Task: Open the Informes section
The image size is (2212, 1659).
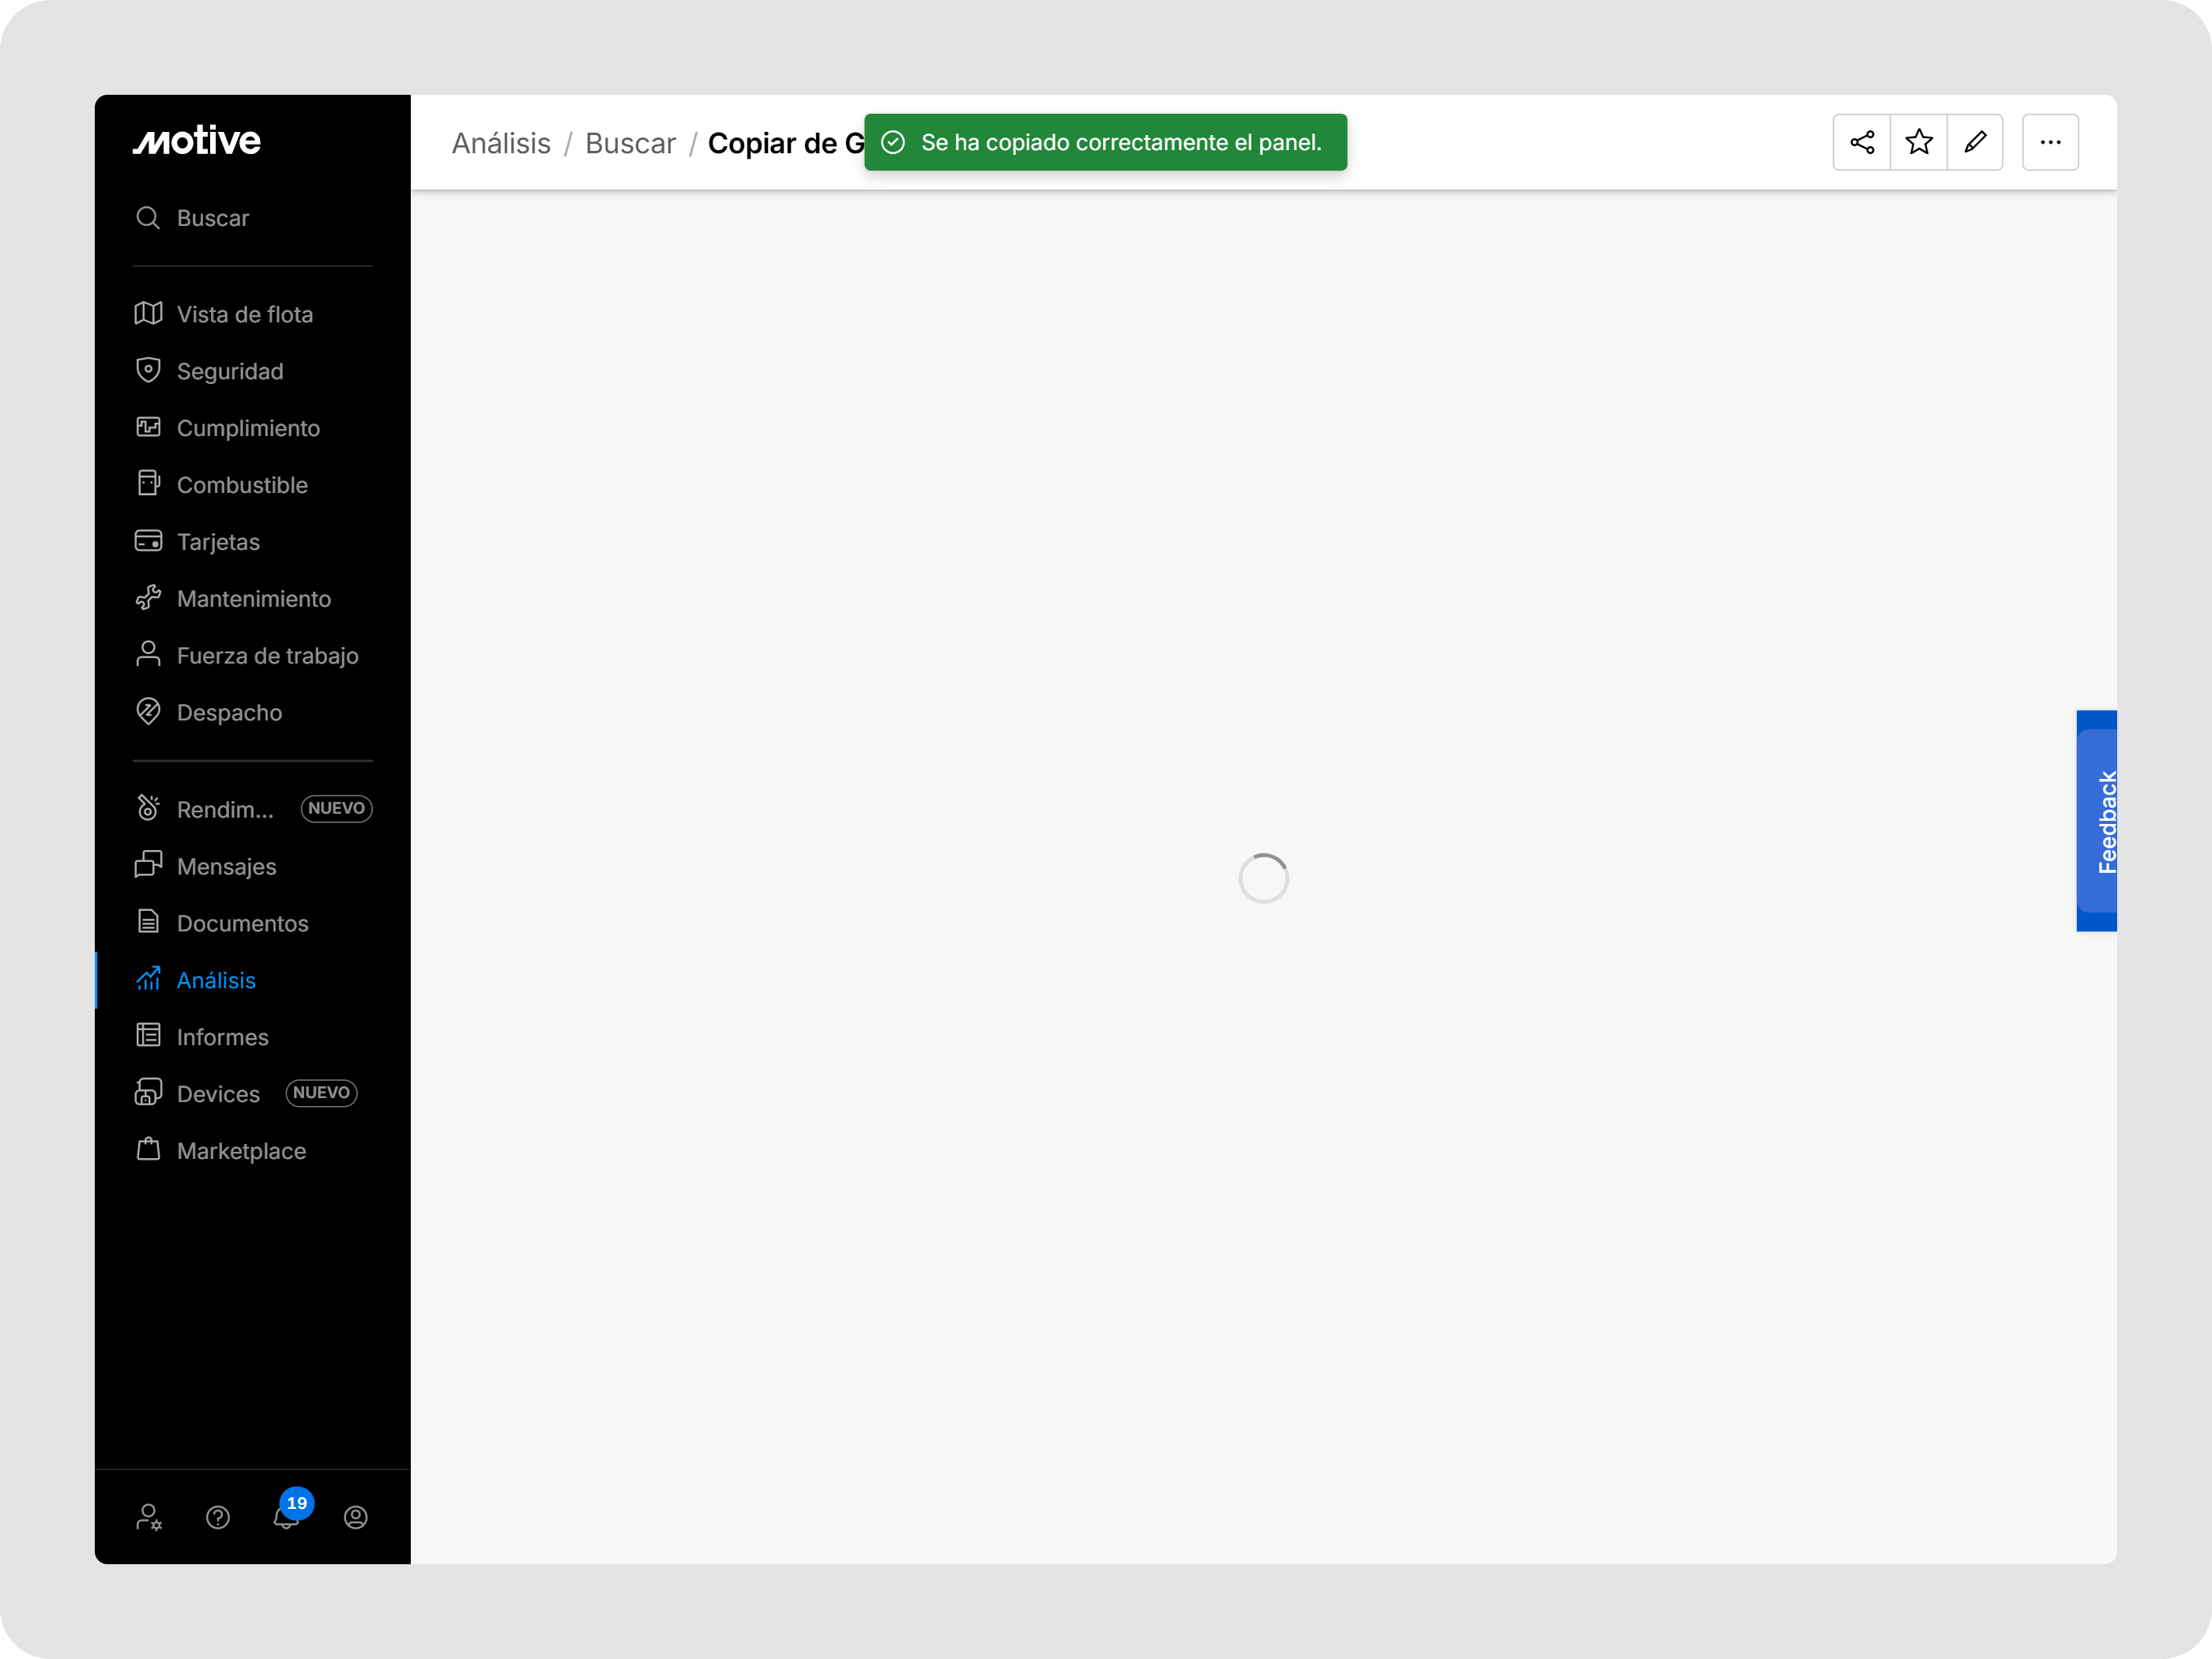Action: 222,1037
